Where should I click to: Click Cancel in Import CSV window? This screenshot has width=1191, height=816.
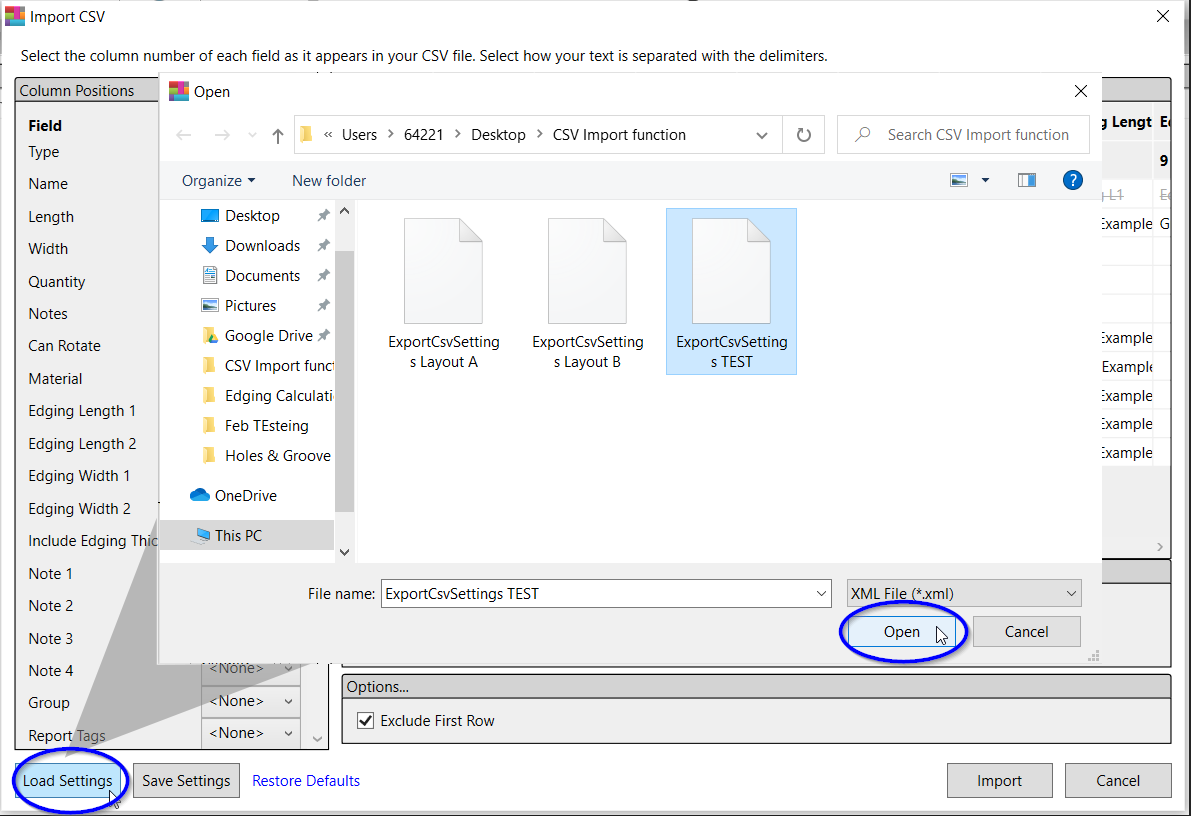[x=1117, y=781]
